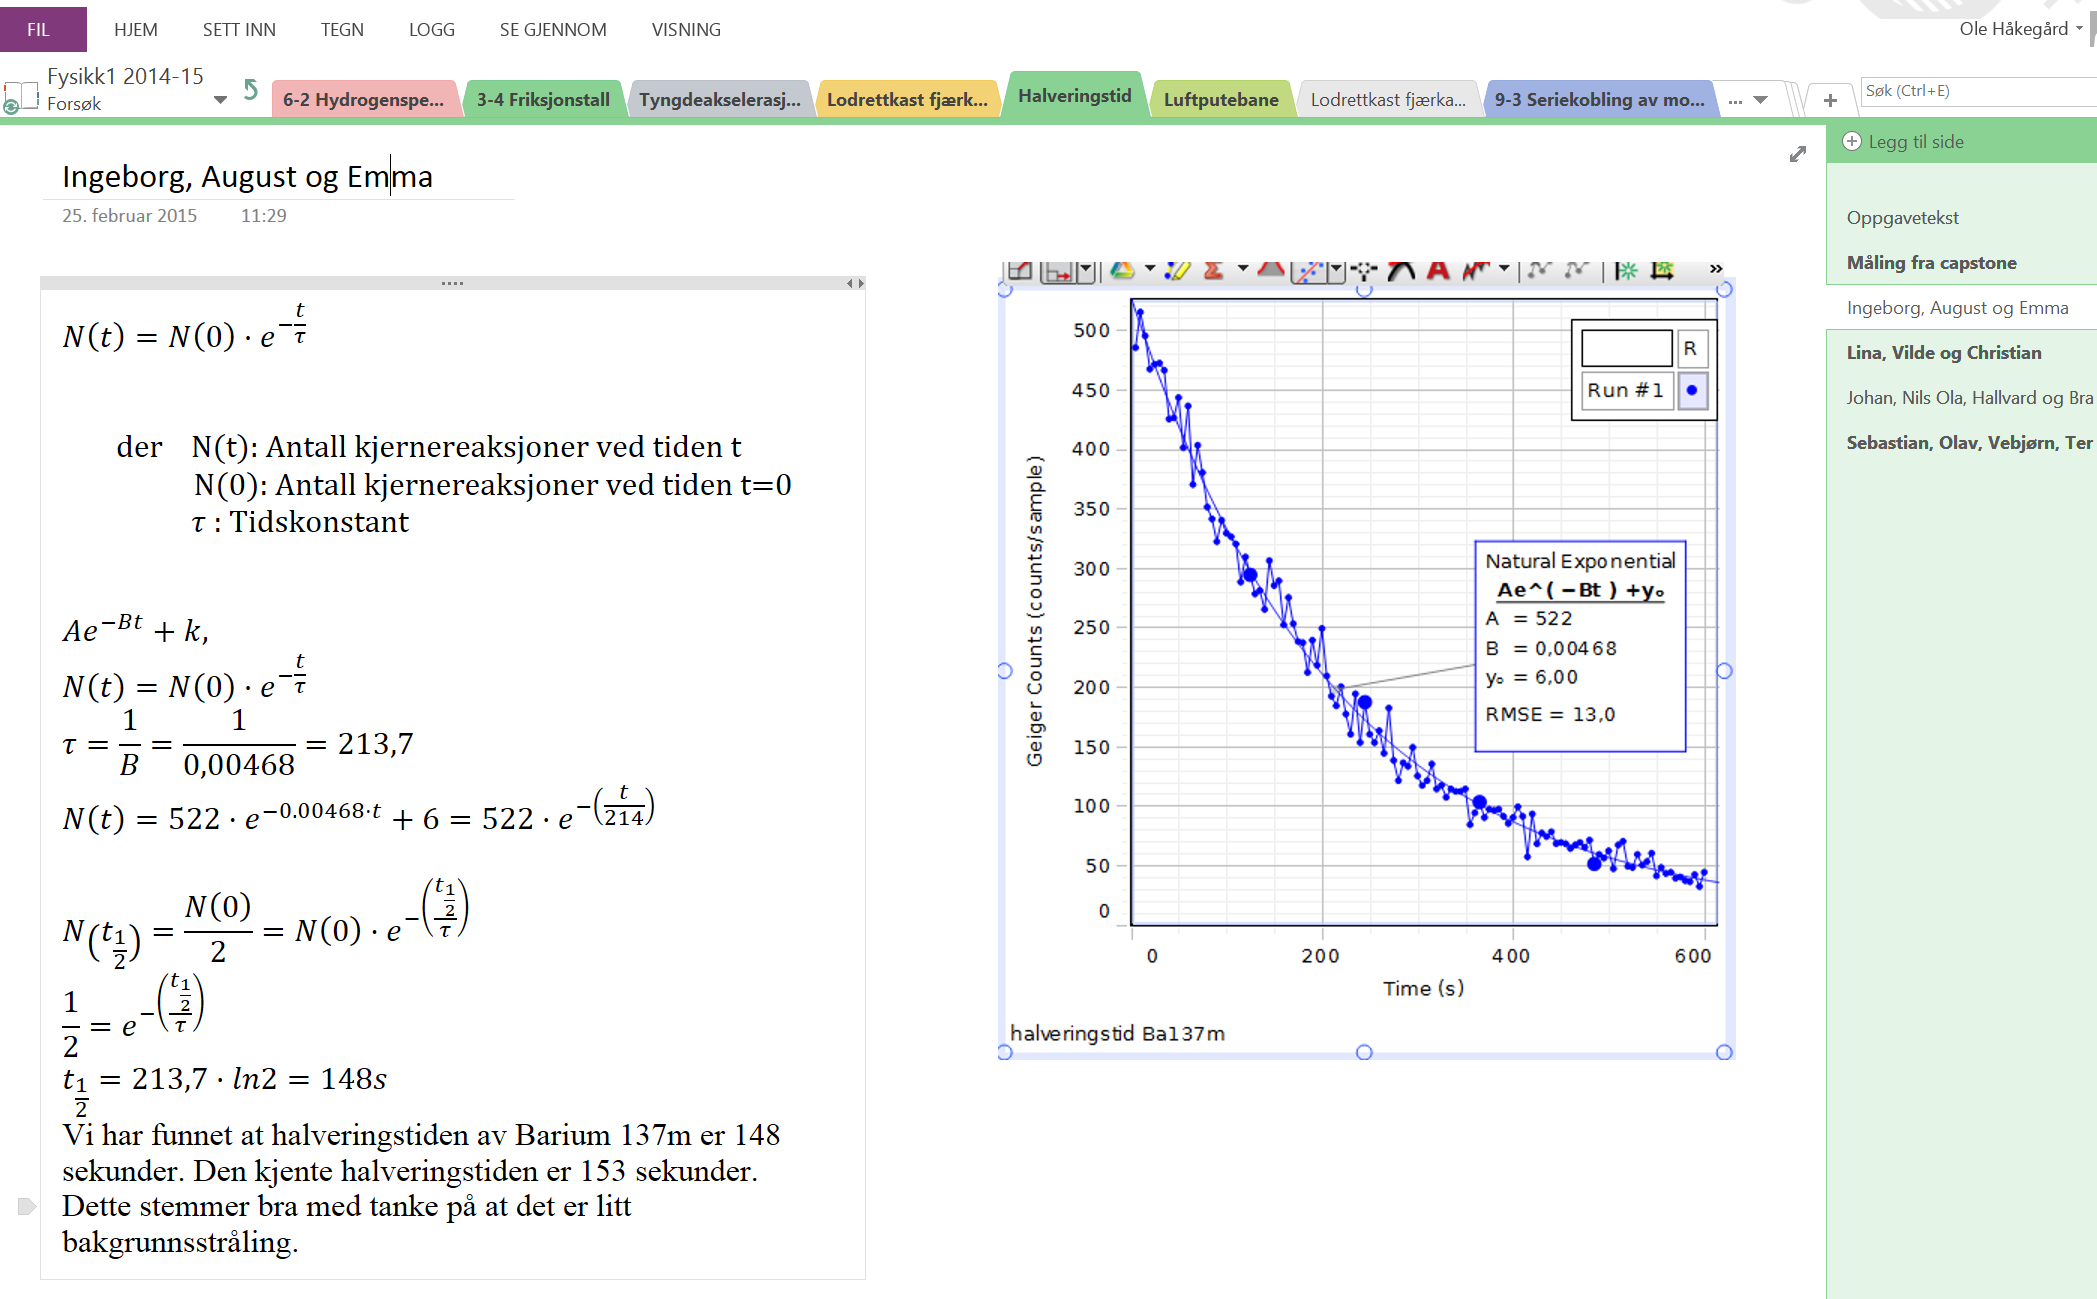Screen dimensions: 2097x1299
Task: Open the TEGN ribbon tab
Action: (342, 29)
